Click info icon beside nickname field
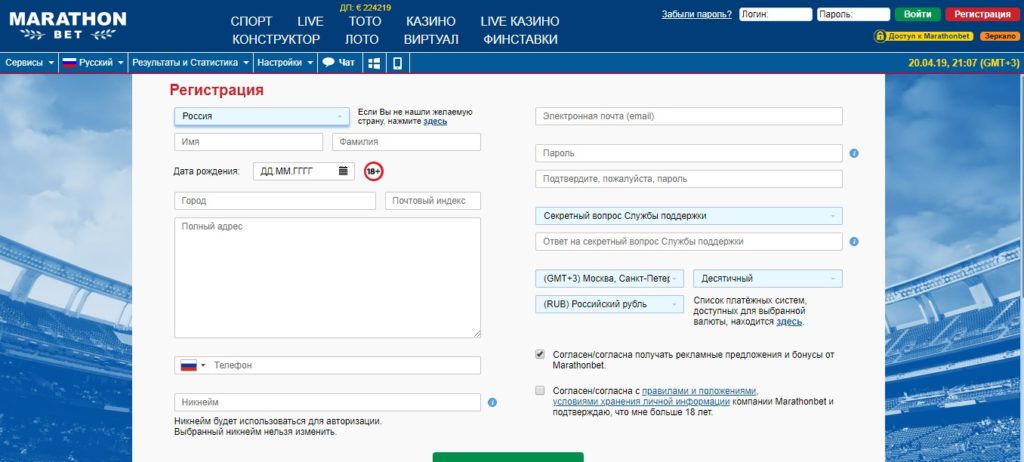Screen dimensions: 1024x462 click(492, 403)
